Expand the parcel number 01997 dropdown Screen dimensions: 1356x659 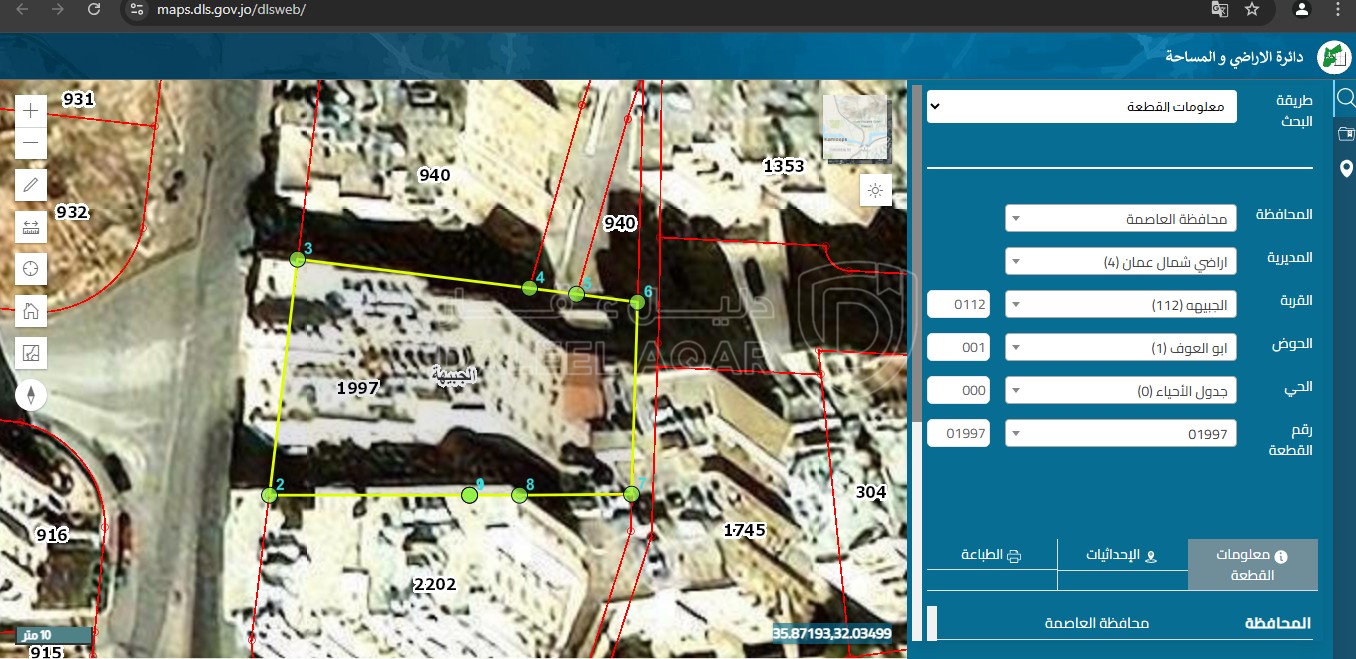[1120, 433]
